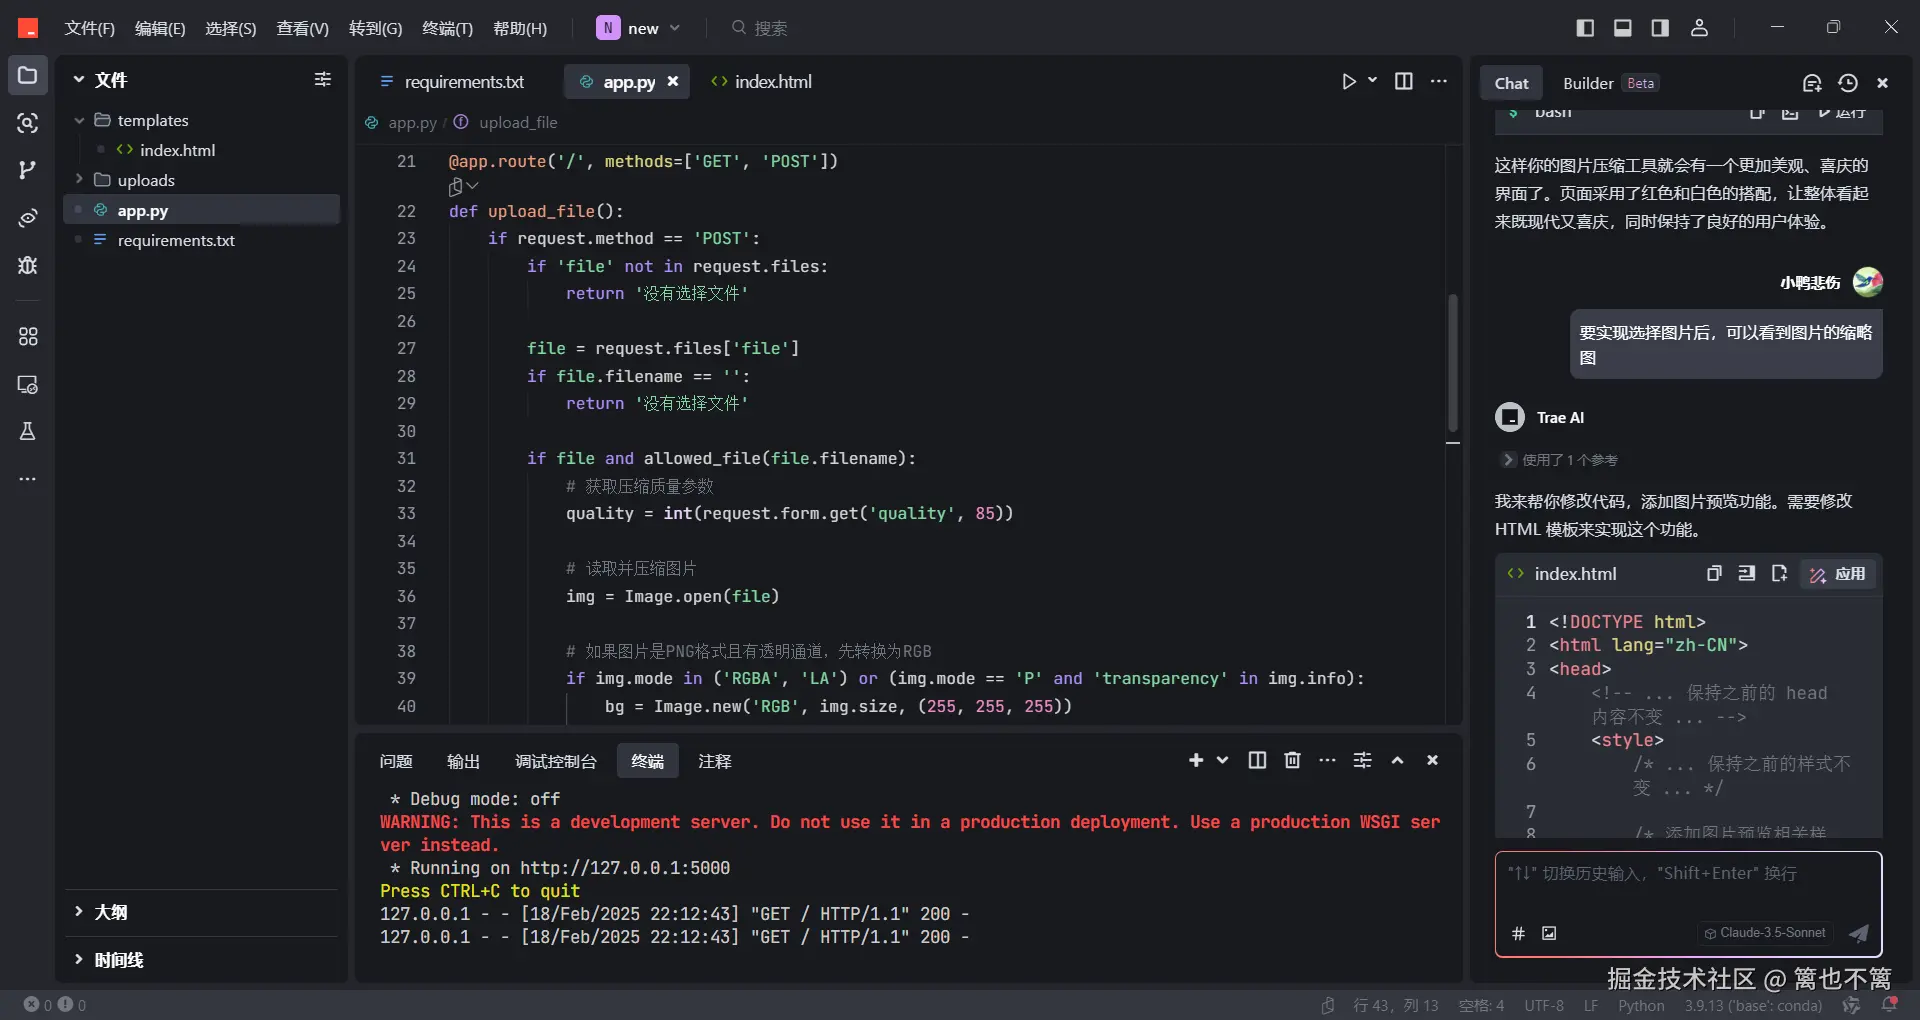Open the source control view
1920x1020 pixels.
(28, 170)
